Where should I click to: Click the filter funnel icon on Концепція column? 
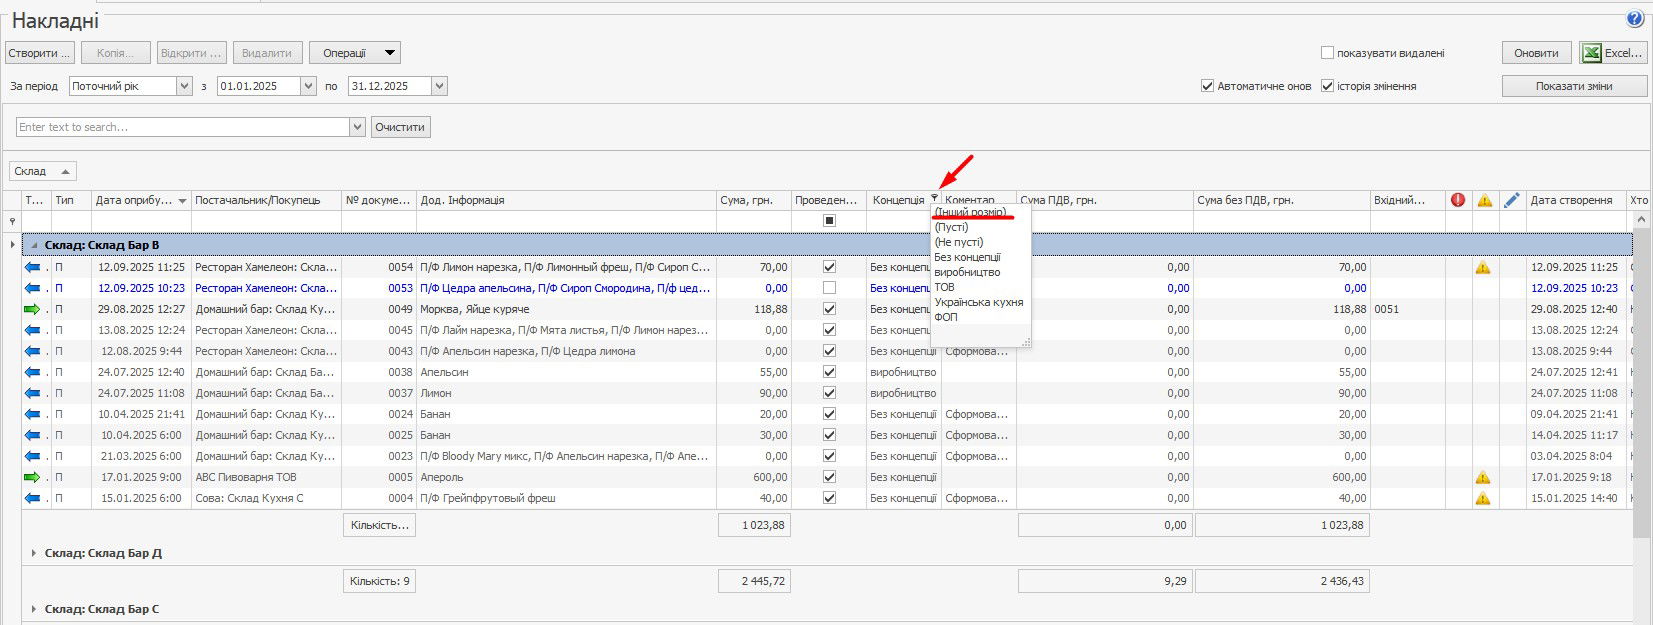click(934, 199)
